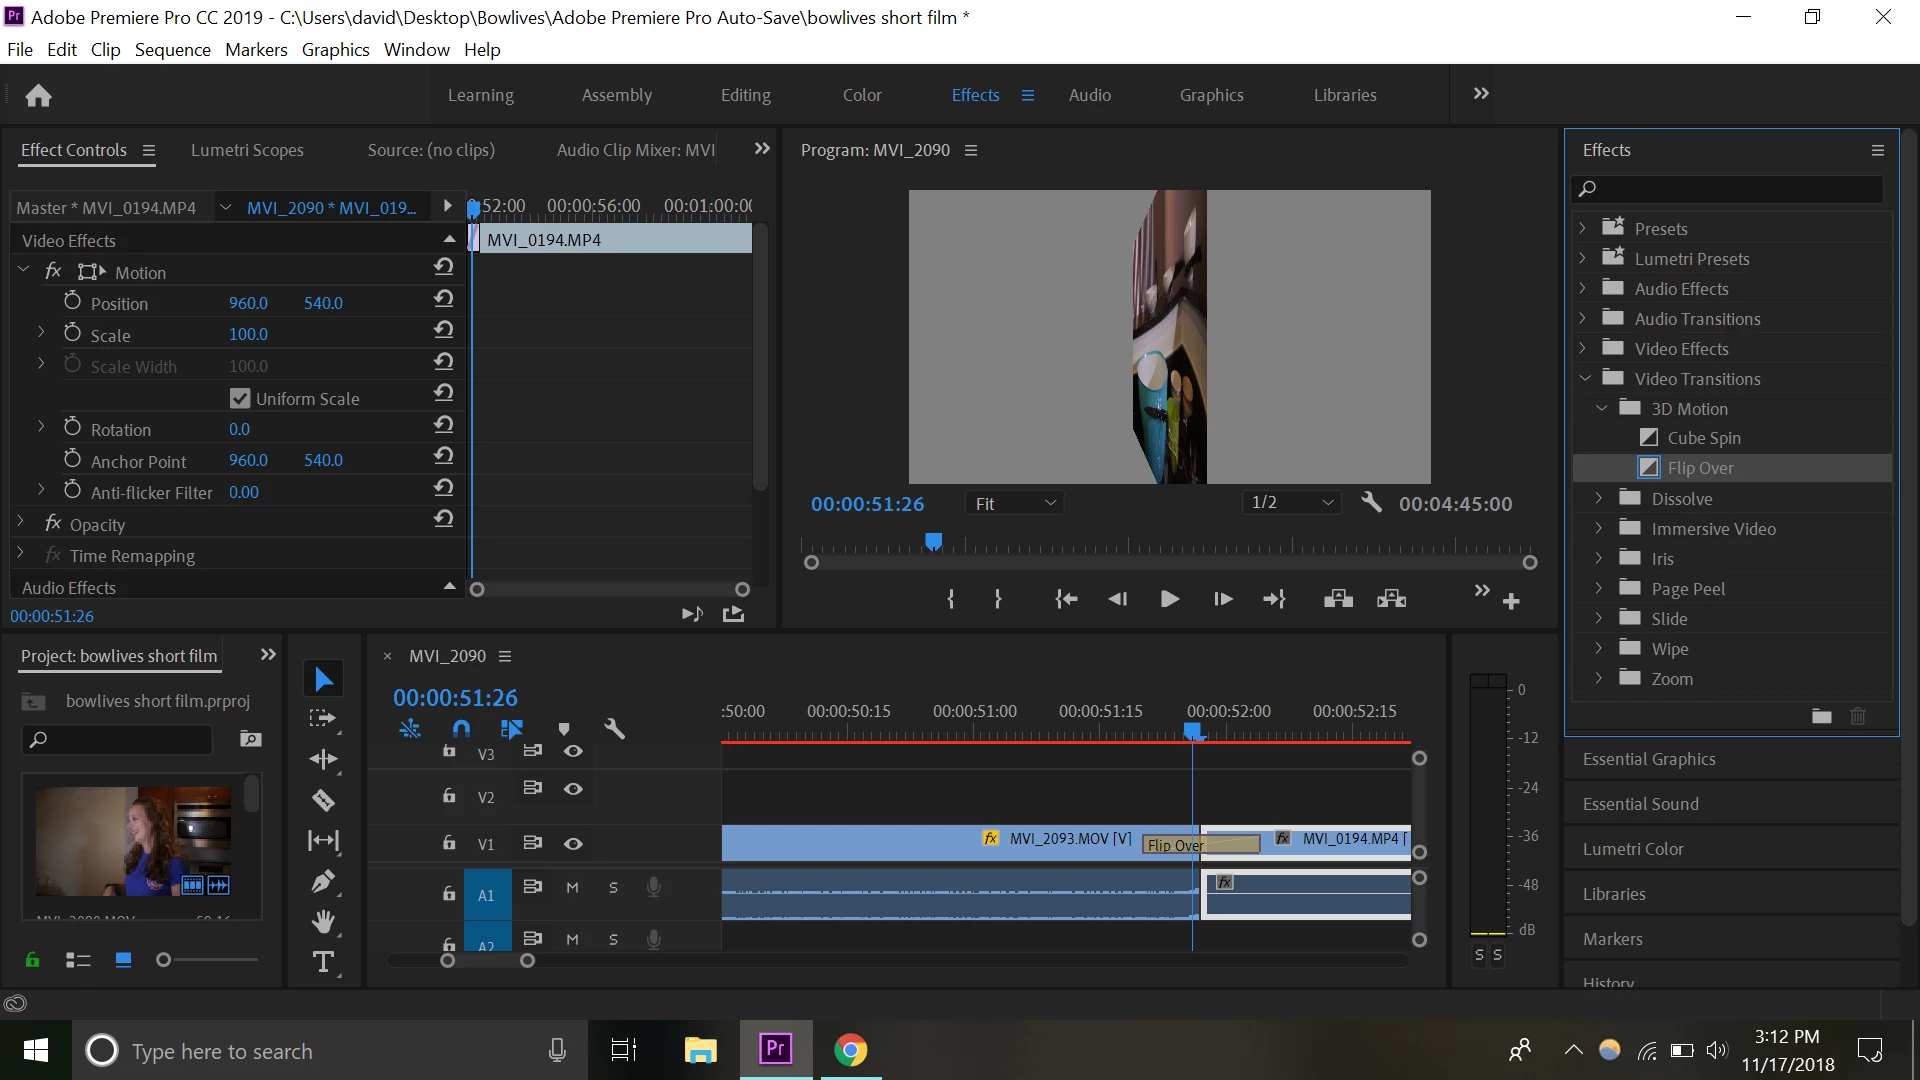Open the Fit zoom level dropdown
The width and height of the screenshot is (1920, 1080).
coord(1014,503)
